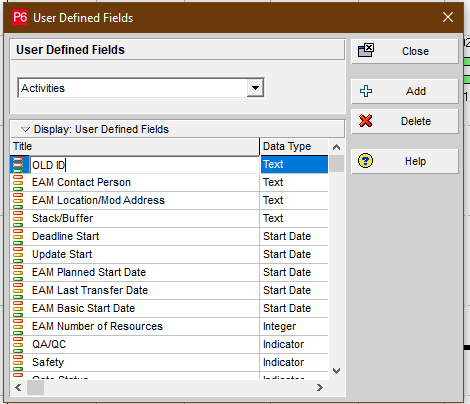Select the EAM Last Transfer Date row
The image size is (470, 404).
pyautogui.click(x=169, y=291)
